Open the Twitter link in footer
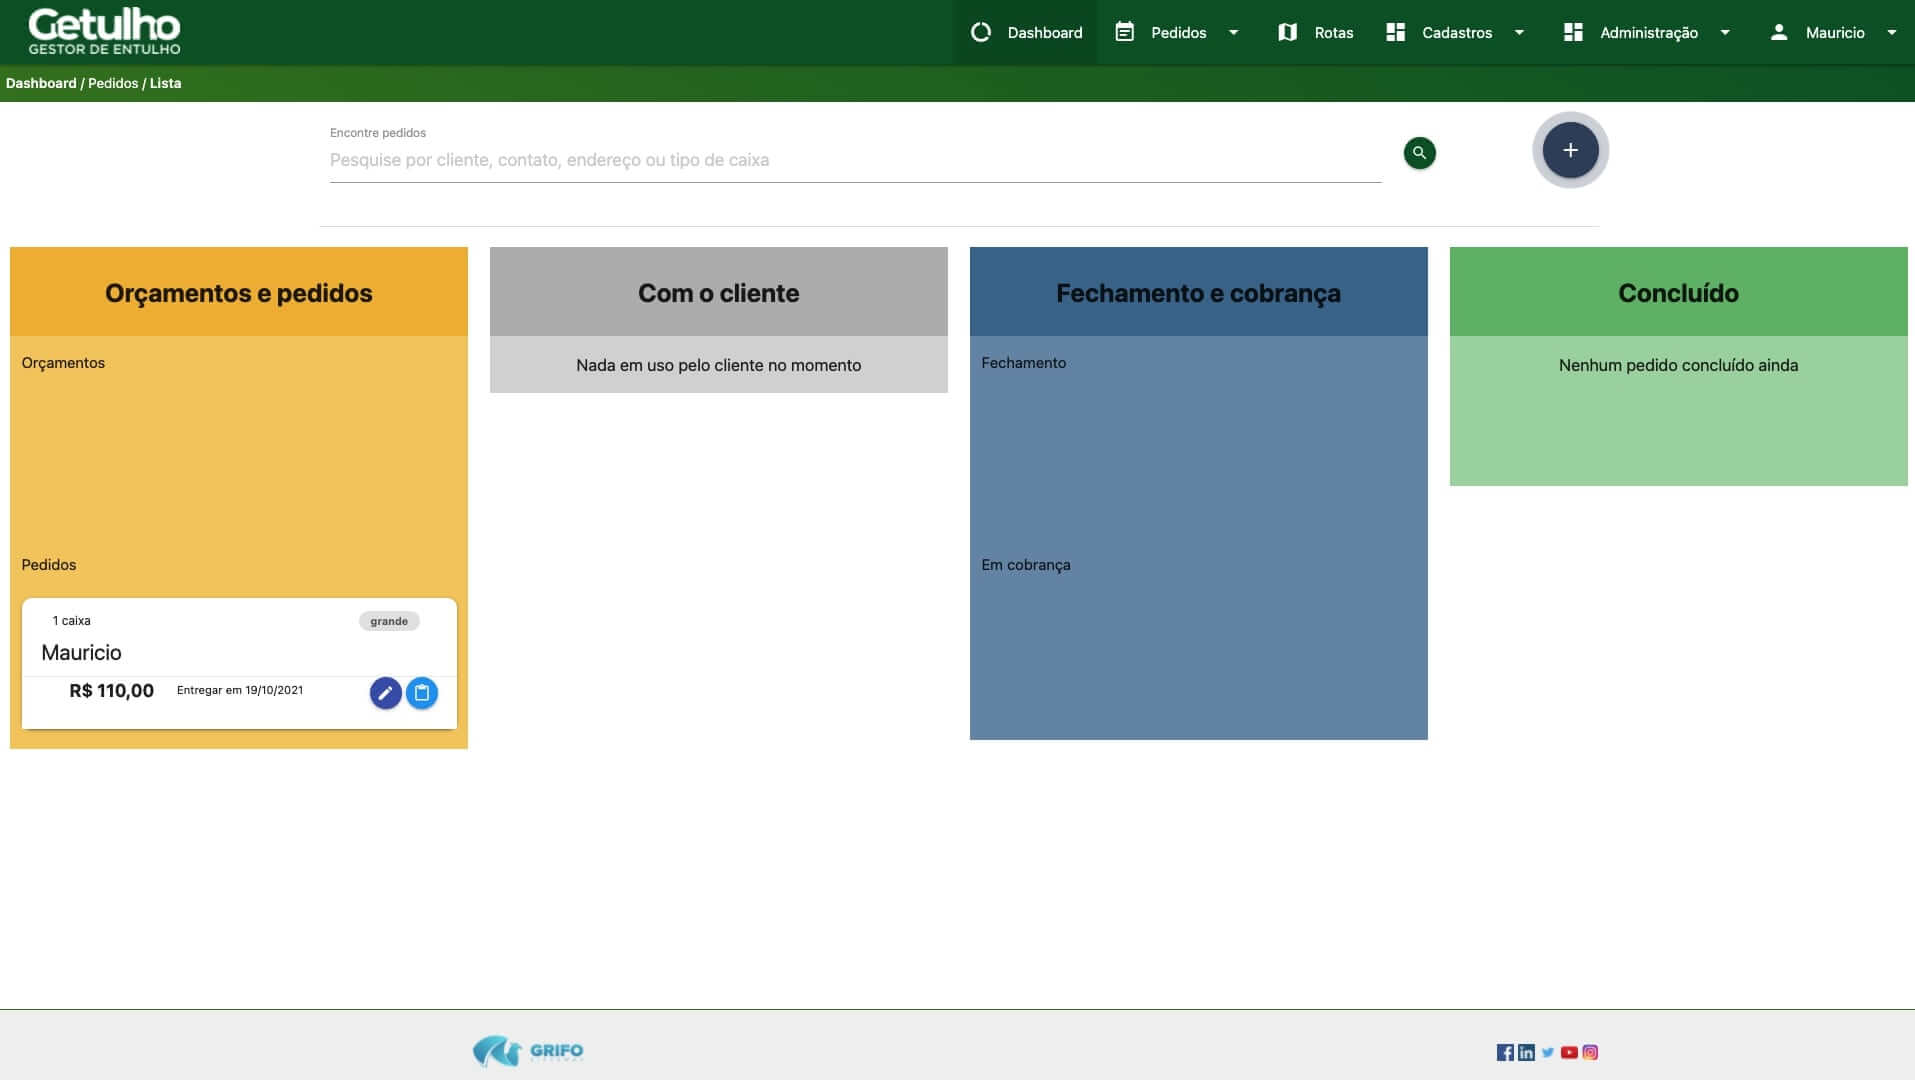Image resolution: width=1915 pixels, height=1080 pixels. (1548, 1052)
